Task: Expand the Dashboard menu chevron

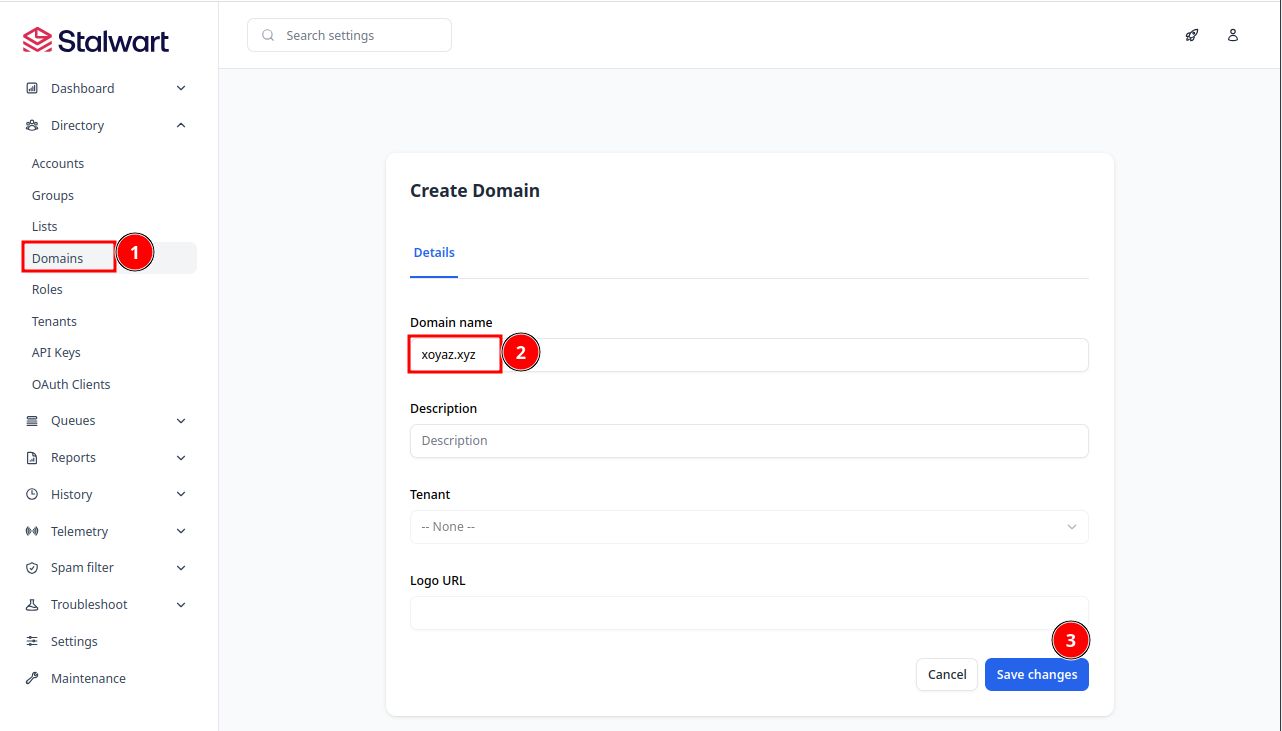Action: (181, 89)
